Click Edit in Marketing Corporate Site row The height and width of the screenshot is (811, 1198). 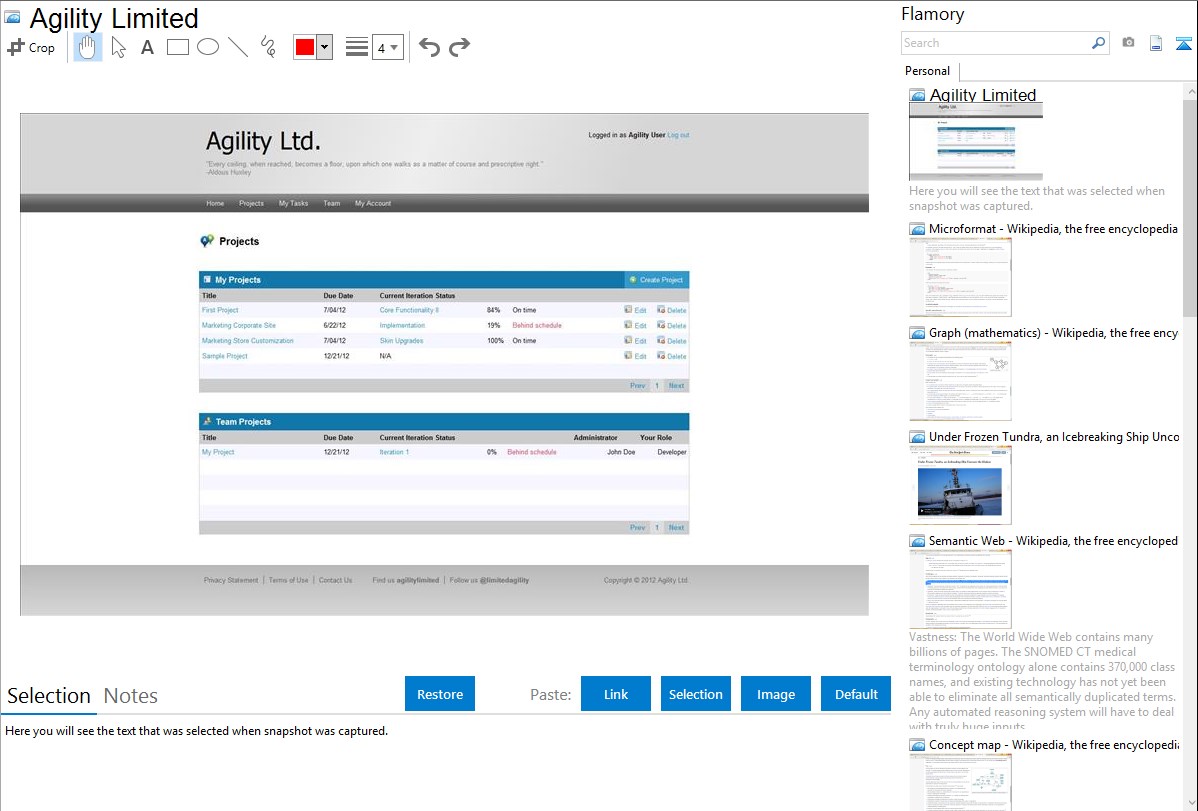pyautogui.click(x=635, y=326)
